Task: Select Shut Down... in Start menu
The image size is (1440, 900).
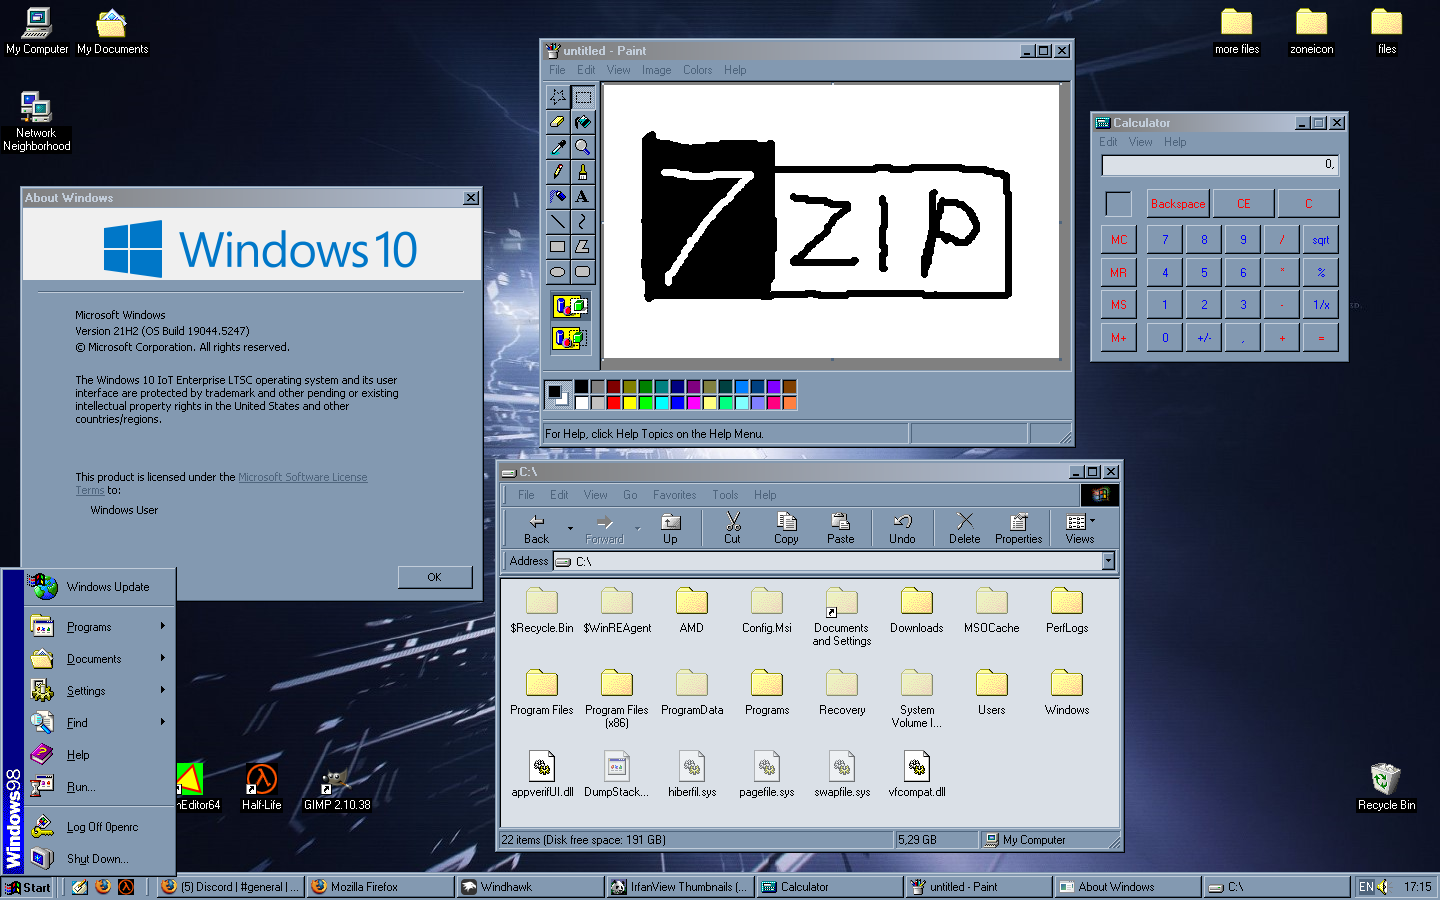Action: pyautogui.click(x=100, y=859)
